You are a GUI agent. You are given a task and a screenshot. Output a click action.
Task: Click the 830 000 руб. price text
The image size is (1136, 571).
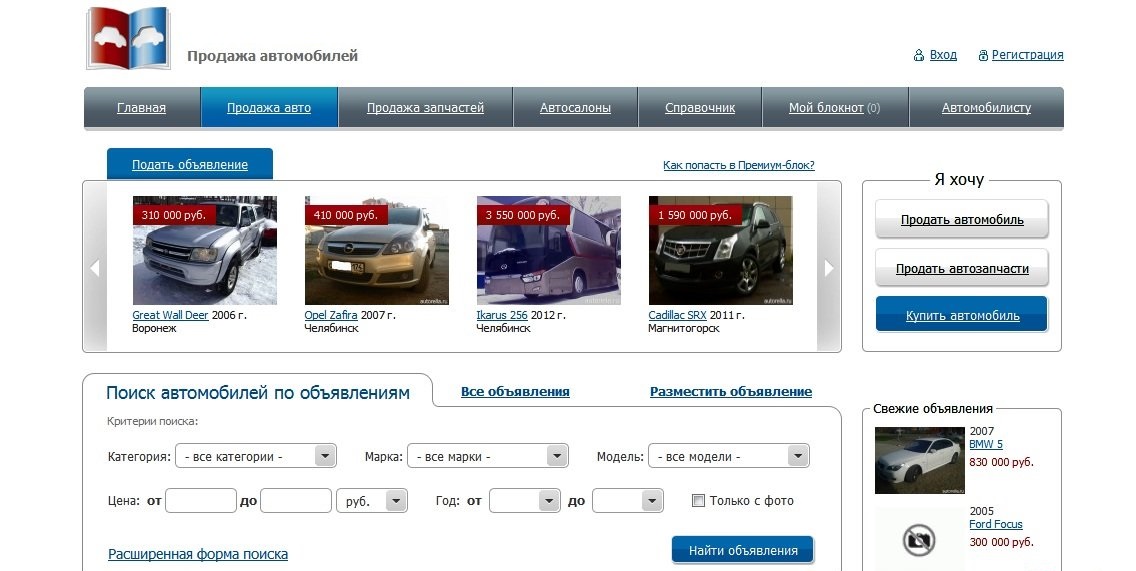(x=1001, y=462)
